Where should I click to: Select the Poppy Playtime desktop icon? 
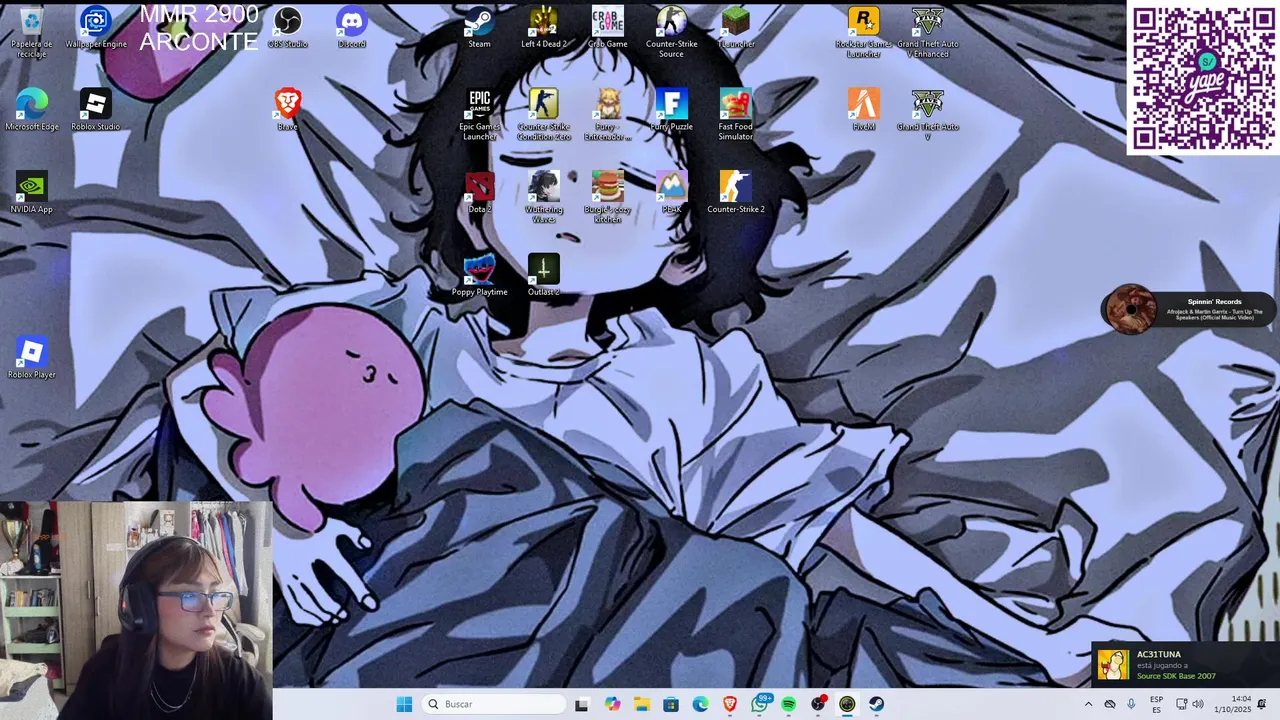coord(480,275)
